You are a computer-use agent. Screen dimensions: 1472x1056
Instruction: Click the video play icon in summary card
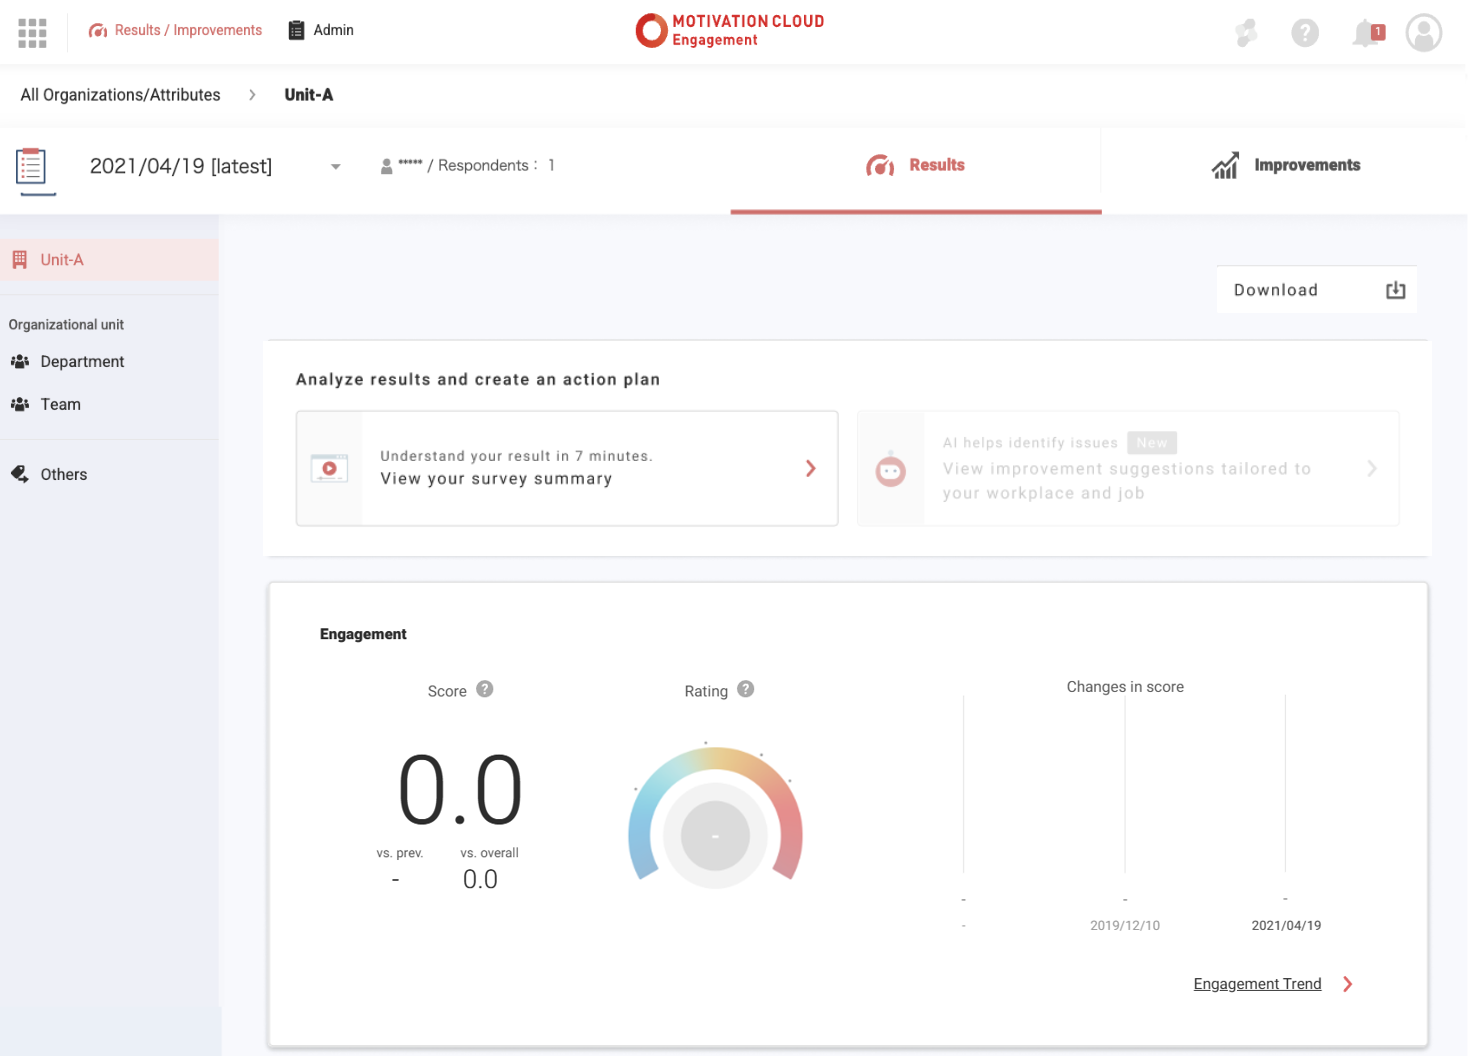(329, 468)
